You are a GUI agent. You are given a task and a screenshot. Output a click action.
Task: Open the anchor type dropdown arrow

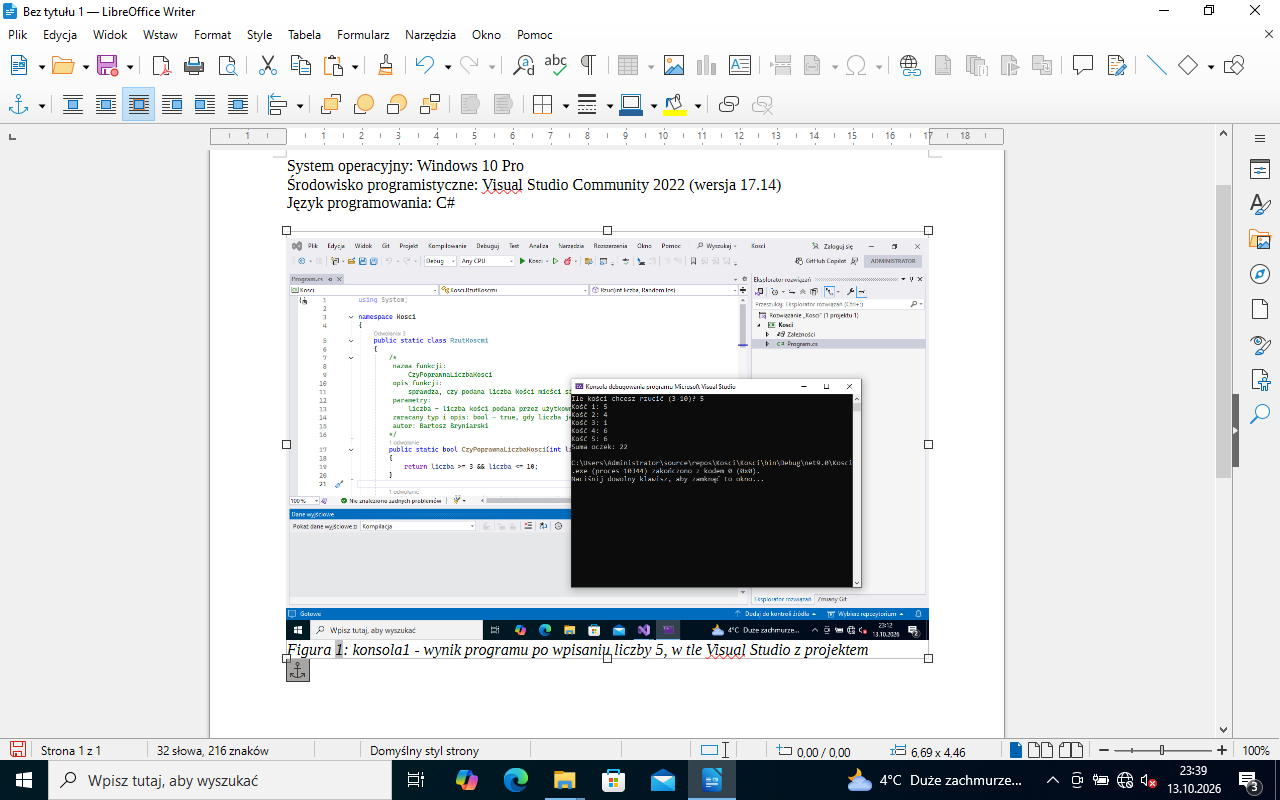point(42,105)
